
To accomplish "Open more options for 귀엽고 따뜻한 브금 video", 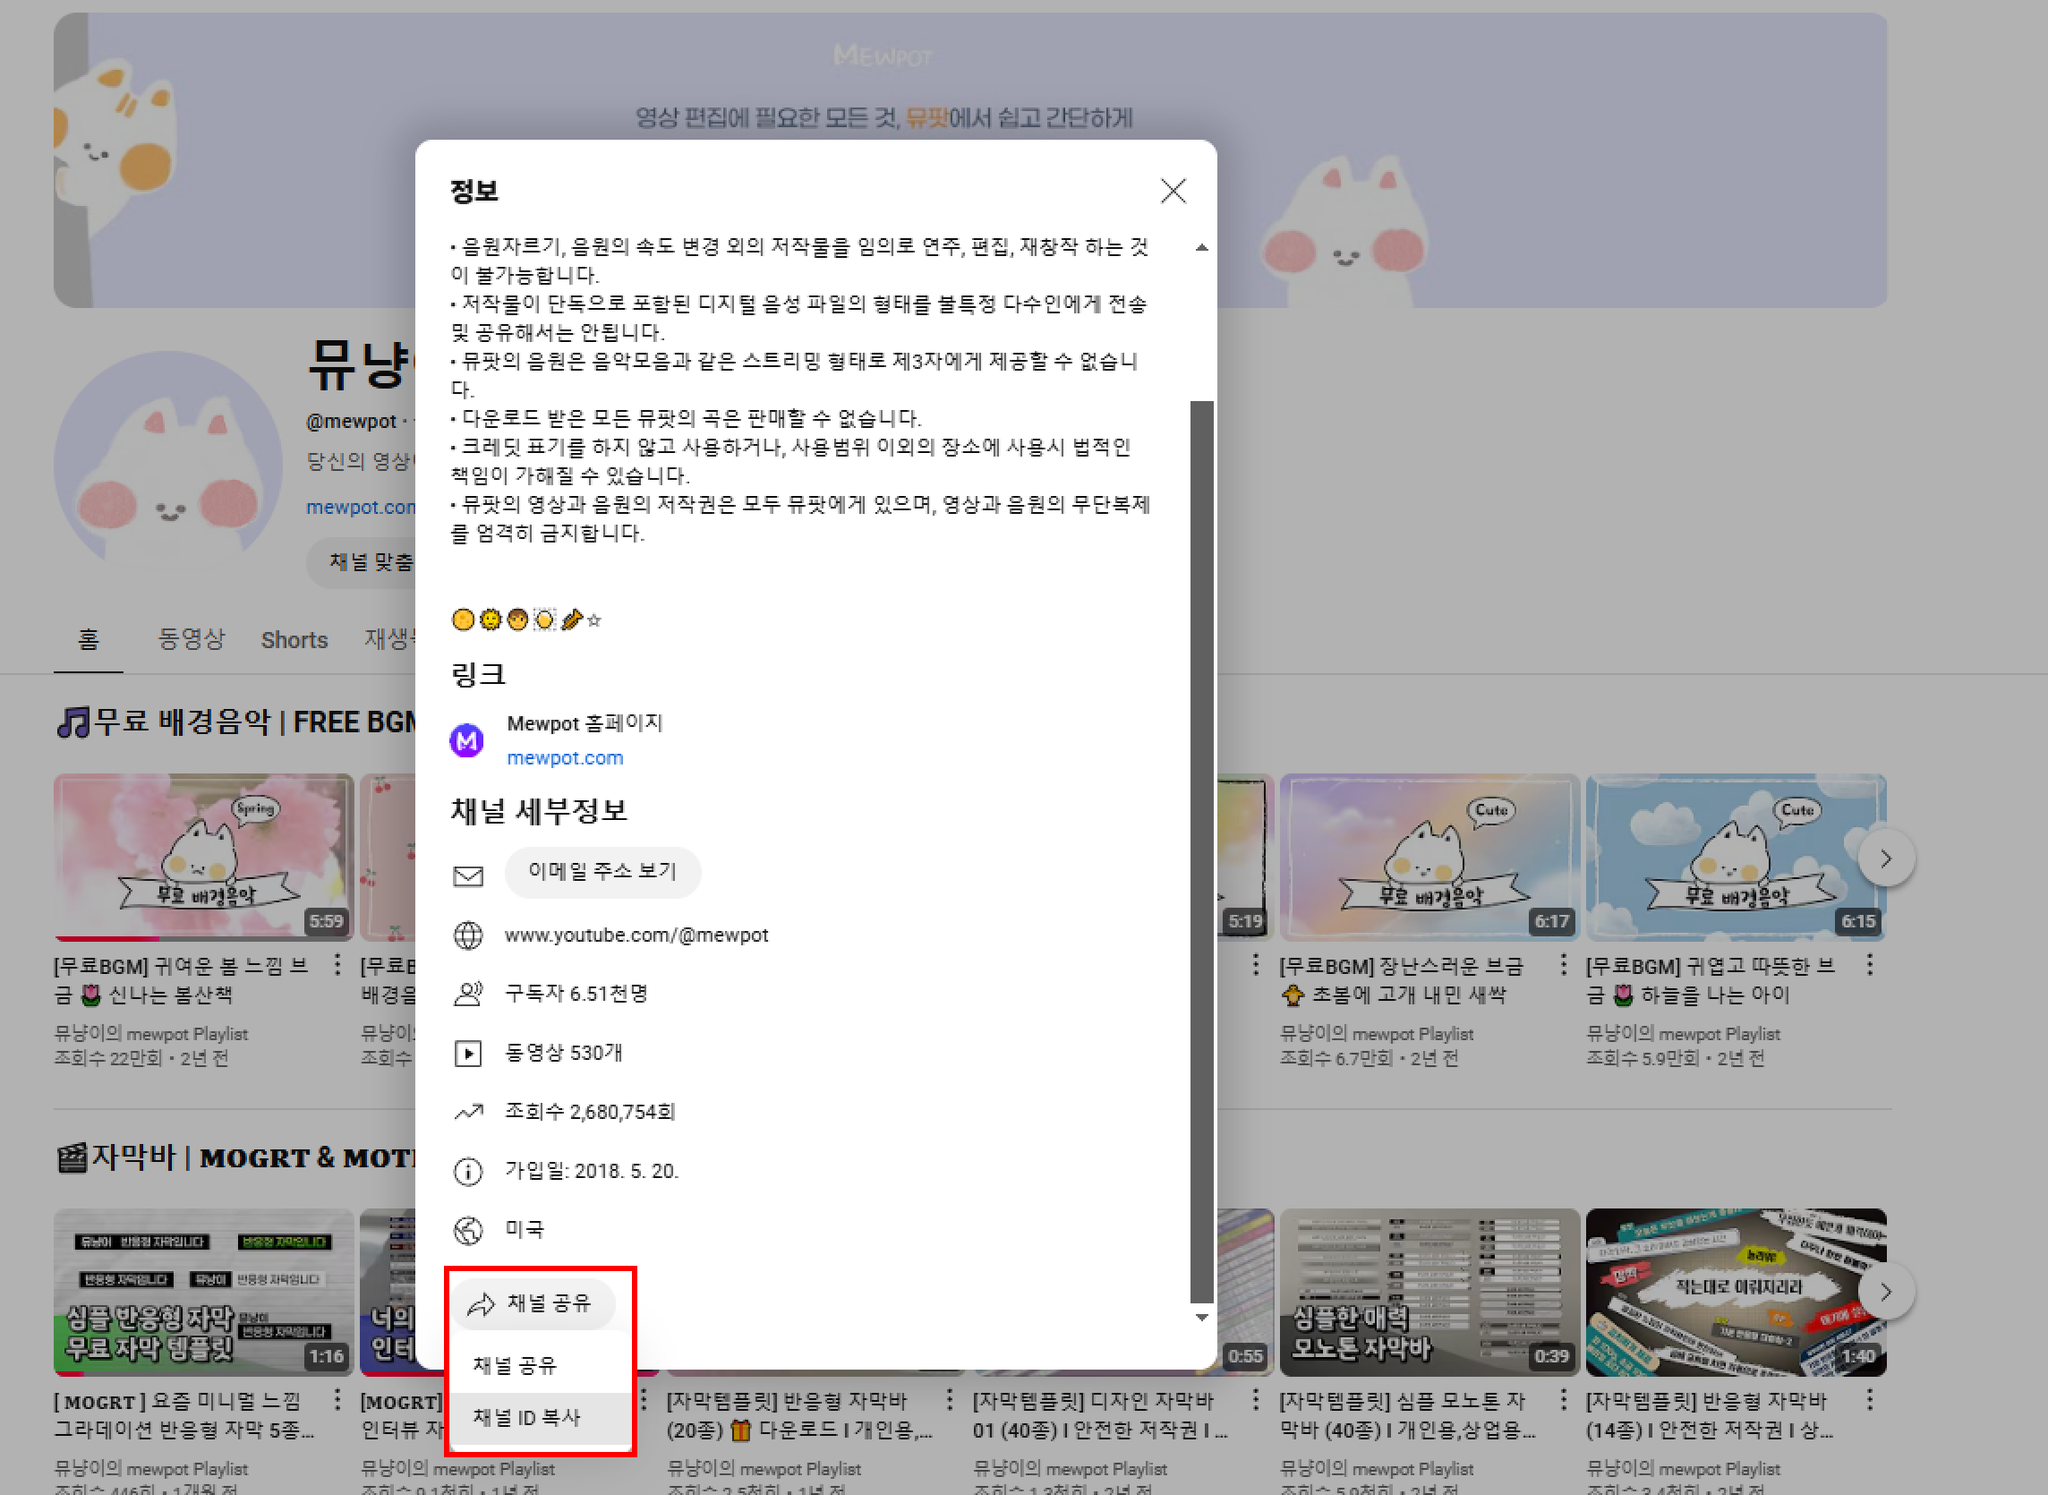I will click(1869, 965).
